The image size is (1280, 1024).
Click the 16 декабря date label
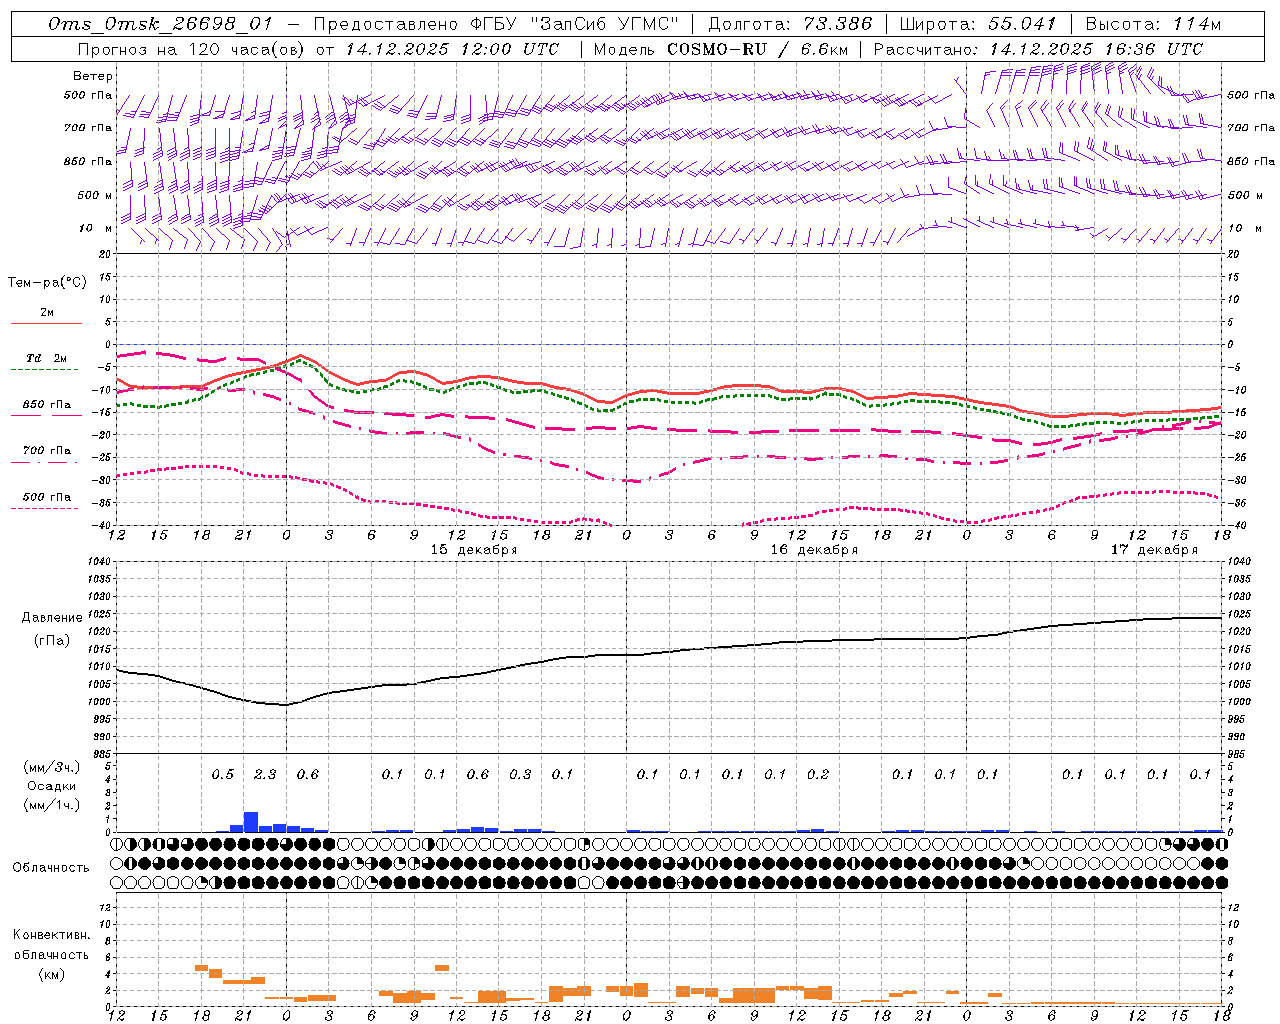pos(814,550)
